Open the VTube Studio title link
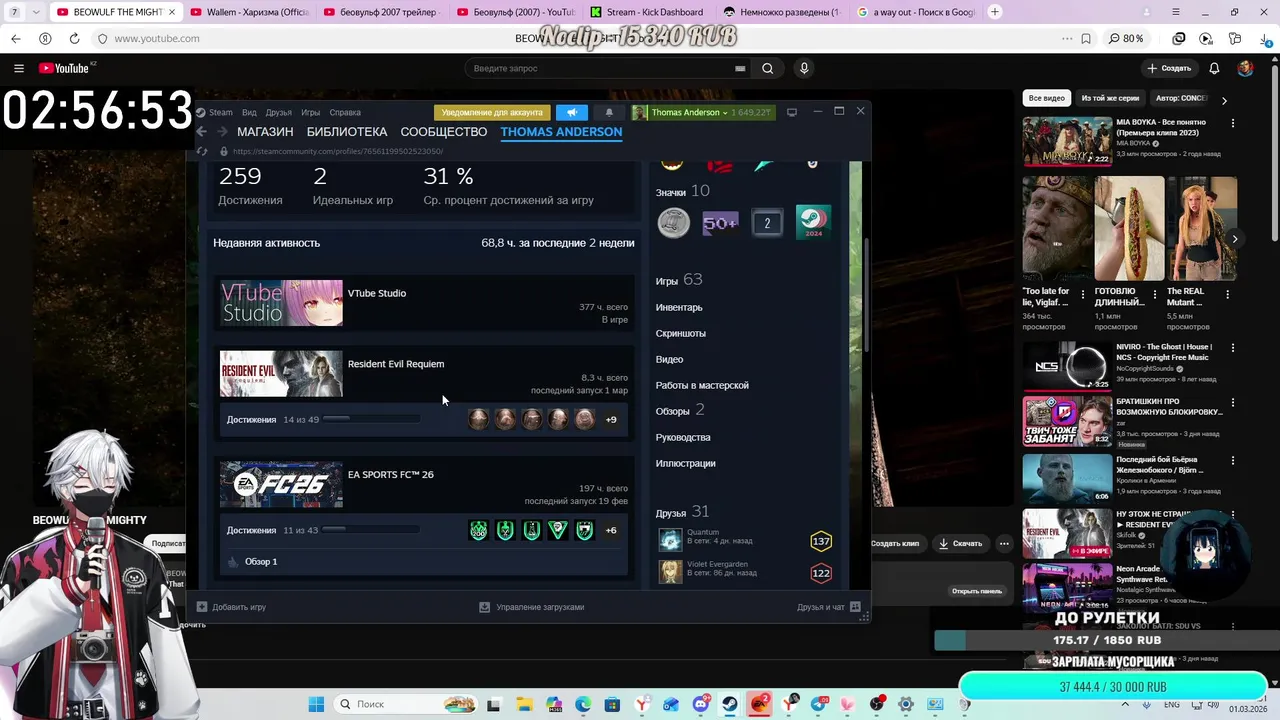 (x=377, y=293)
